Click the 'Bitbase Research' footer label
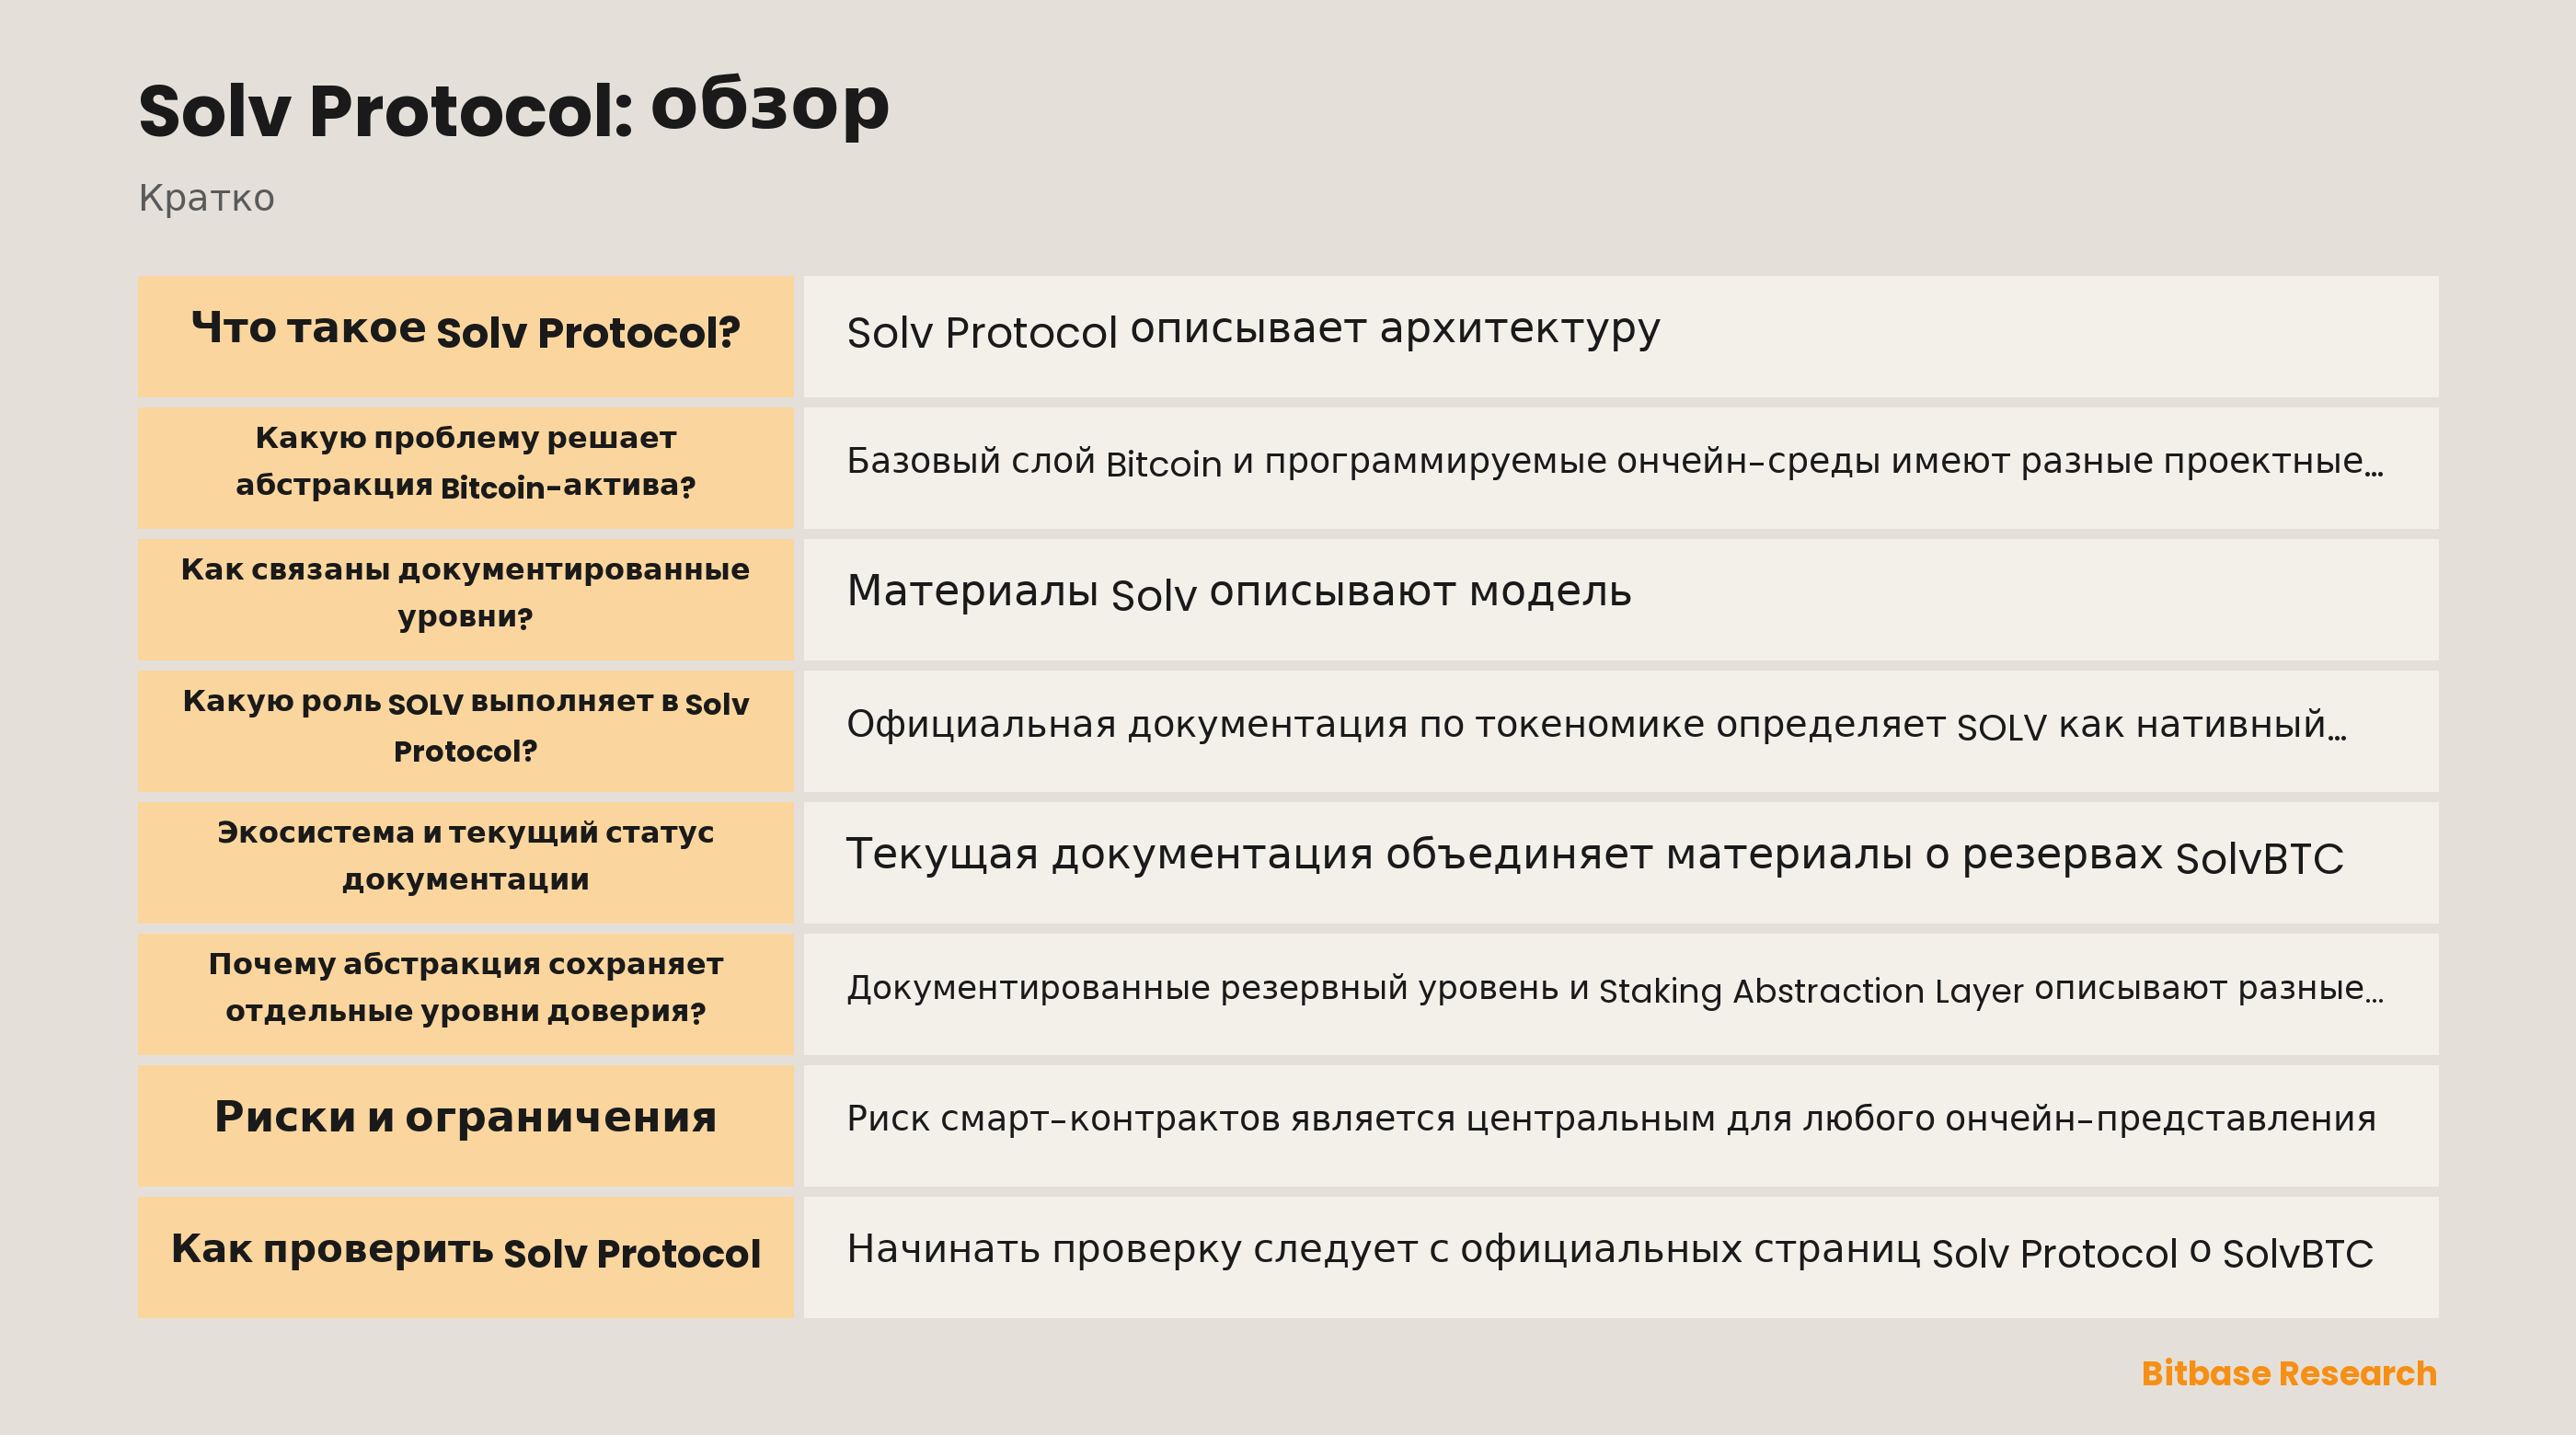This screenshot has width=2576, height=1435. point(2288,1373)
